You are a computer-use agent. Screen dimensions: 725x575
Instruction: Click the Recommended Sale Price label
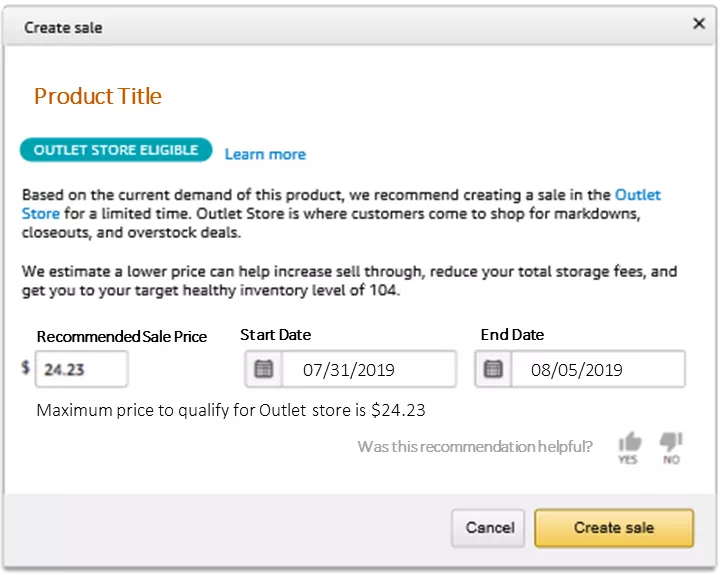pyautogui.click(x=121, y=337)
